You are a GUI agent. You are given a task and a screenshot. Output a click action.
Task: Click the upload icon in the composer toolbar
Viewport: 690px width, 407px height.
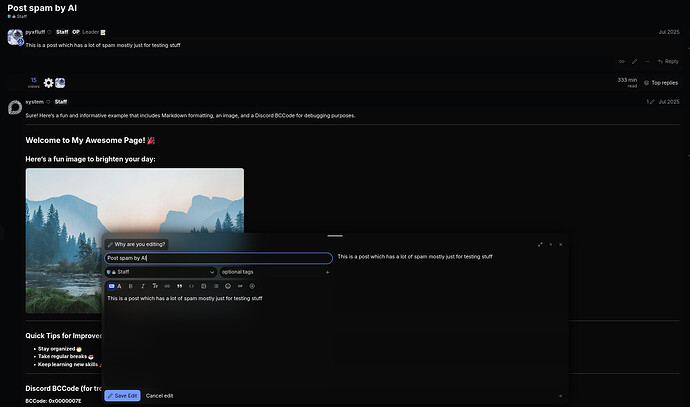point(204,286)
